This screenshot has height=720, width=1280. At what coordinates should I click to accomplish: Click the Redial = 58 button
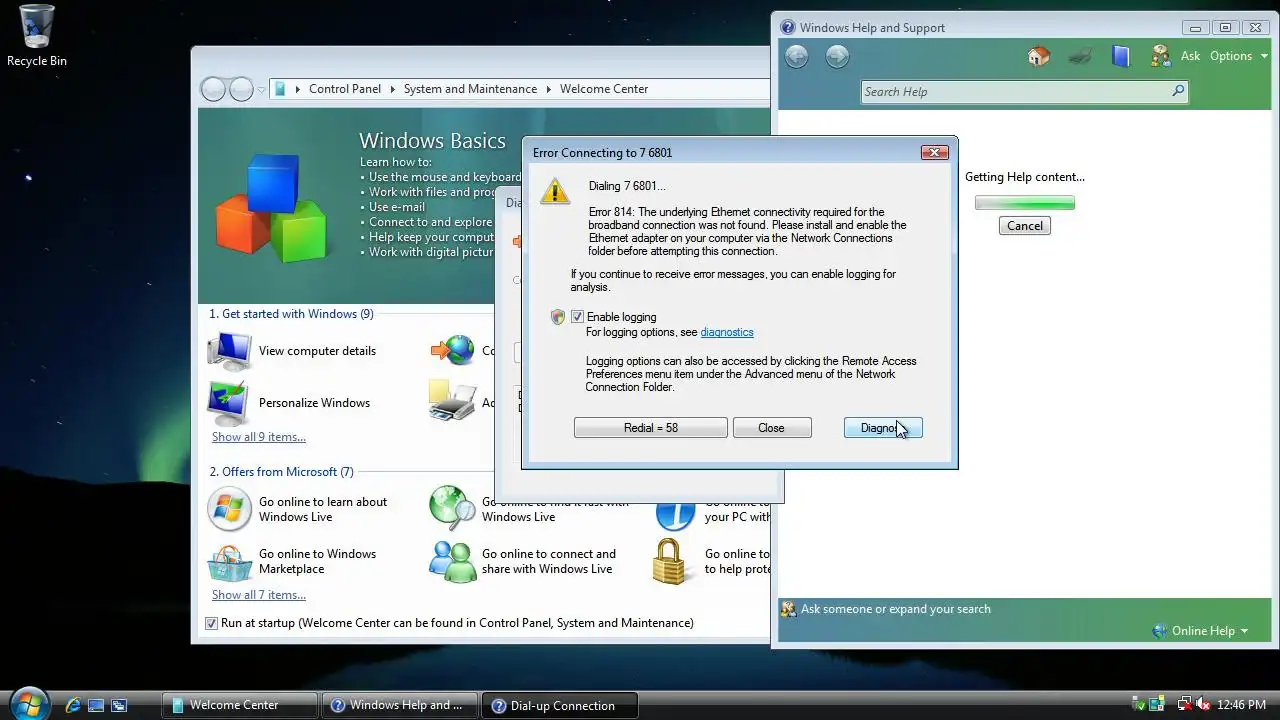click(651, 428)
